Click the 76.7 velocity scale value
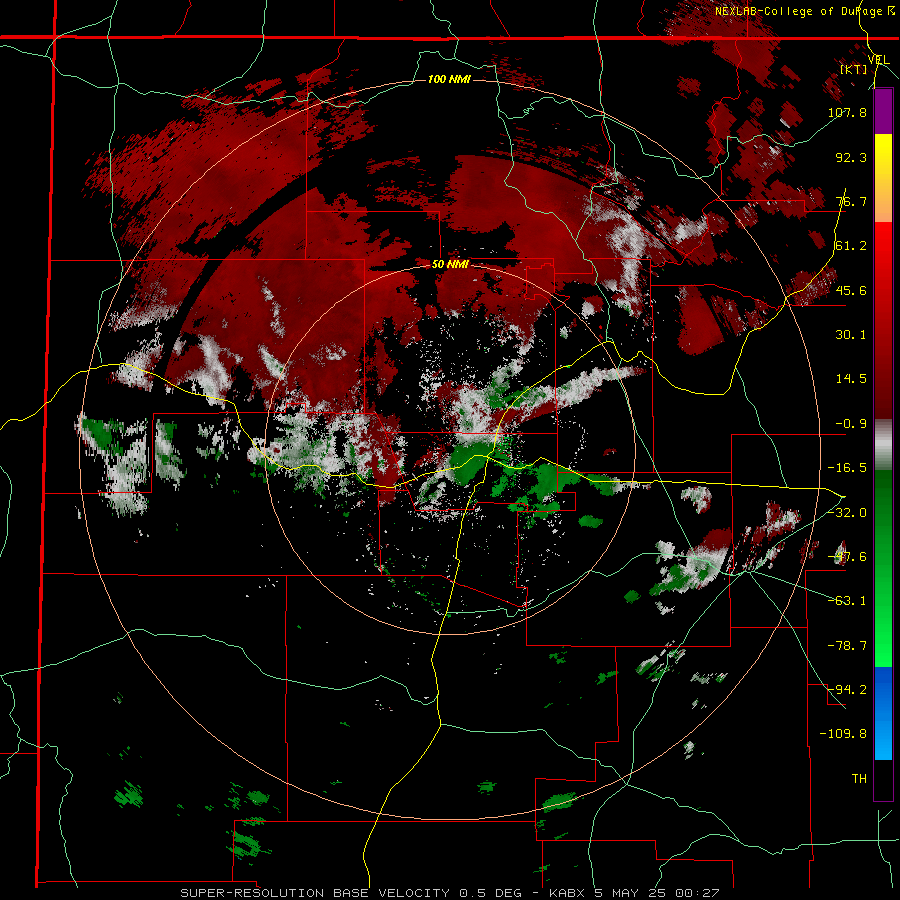Viewport: 900px width, 900px height. coord(851,201)
